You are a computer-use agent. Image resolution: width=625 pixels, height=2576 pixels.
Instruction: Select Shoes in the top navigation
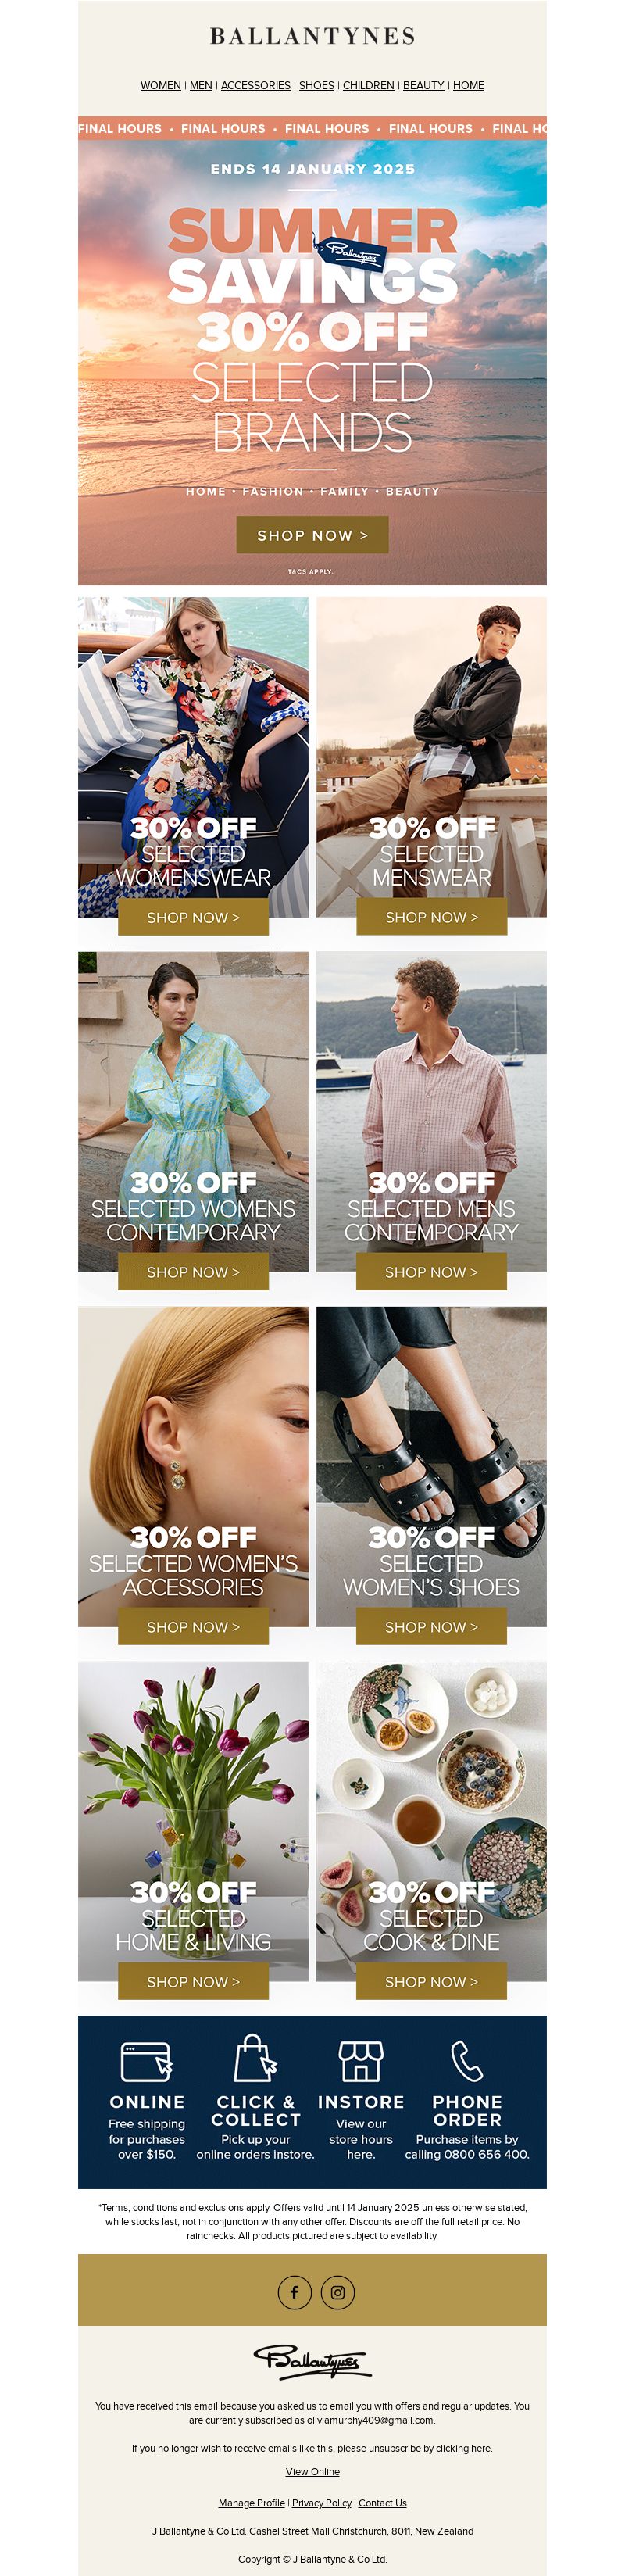[x=317, y=85]
